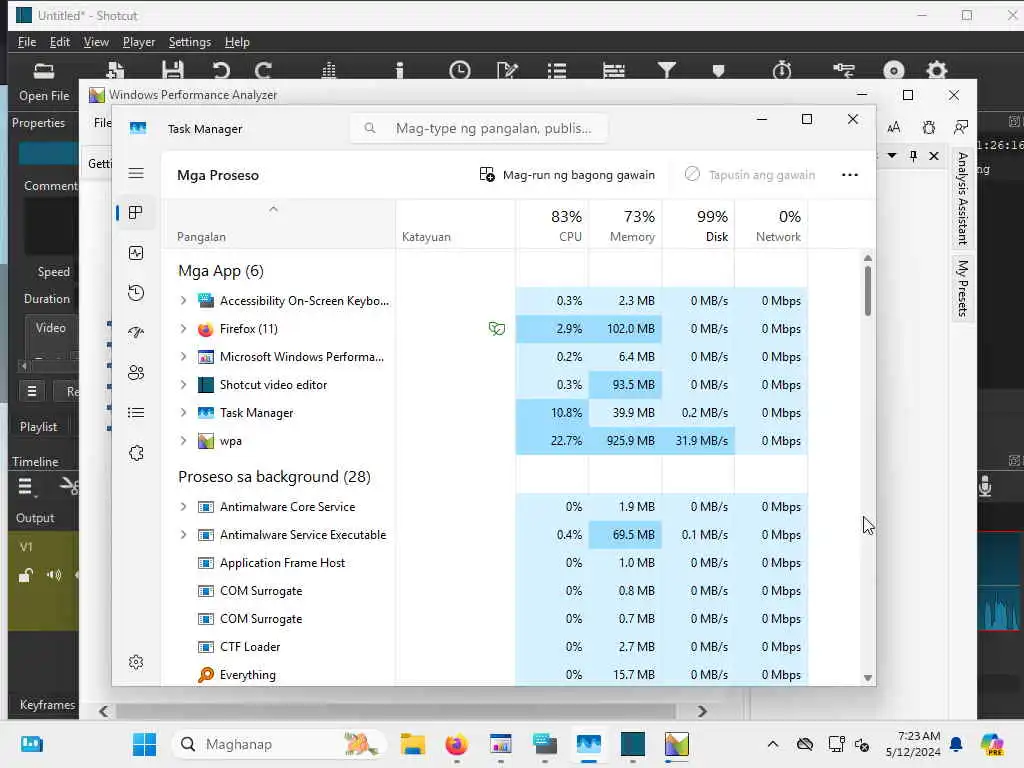
Task: Click font size icon in Windows Performance Analyzer
Action: (893, 127)
